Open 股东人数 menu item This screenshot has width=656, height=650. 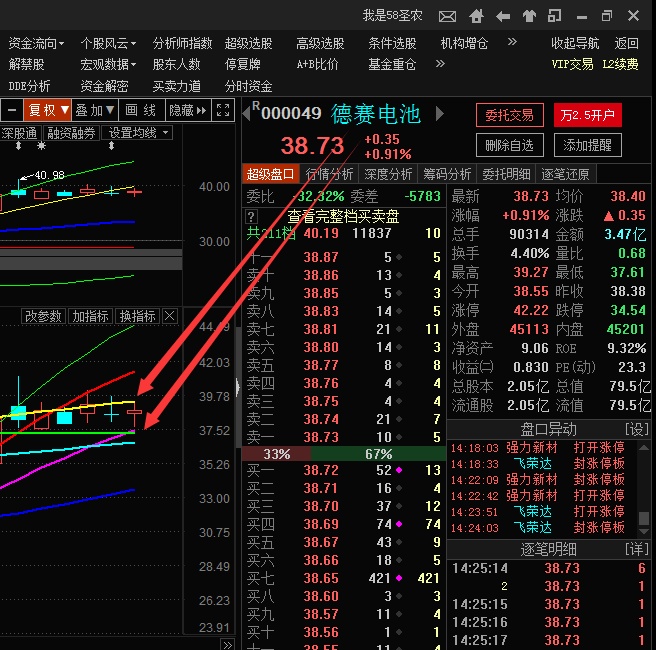tap(177, 64)
